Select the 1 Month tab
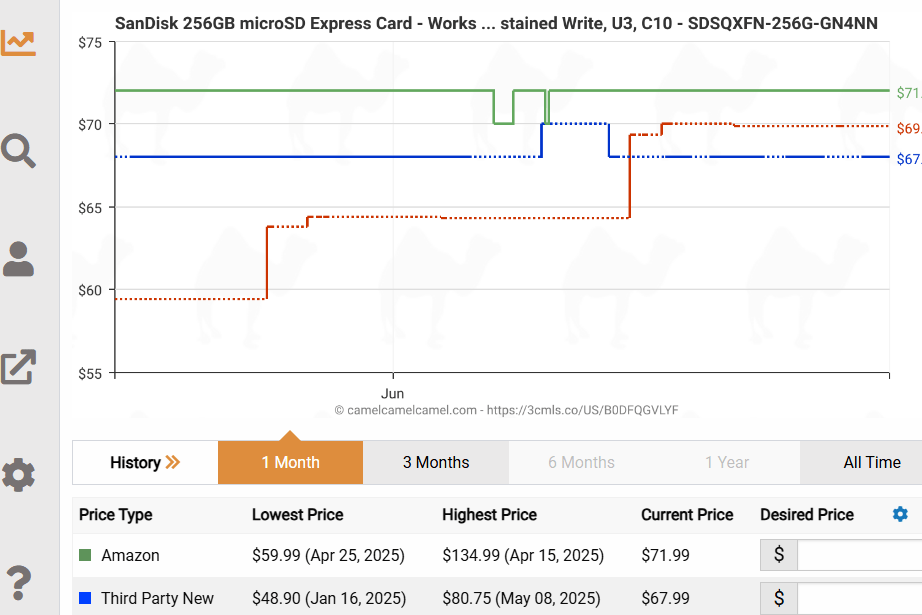Image resolution: width=922 pixels, height=615 pixels. [290, 463]
